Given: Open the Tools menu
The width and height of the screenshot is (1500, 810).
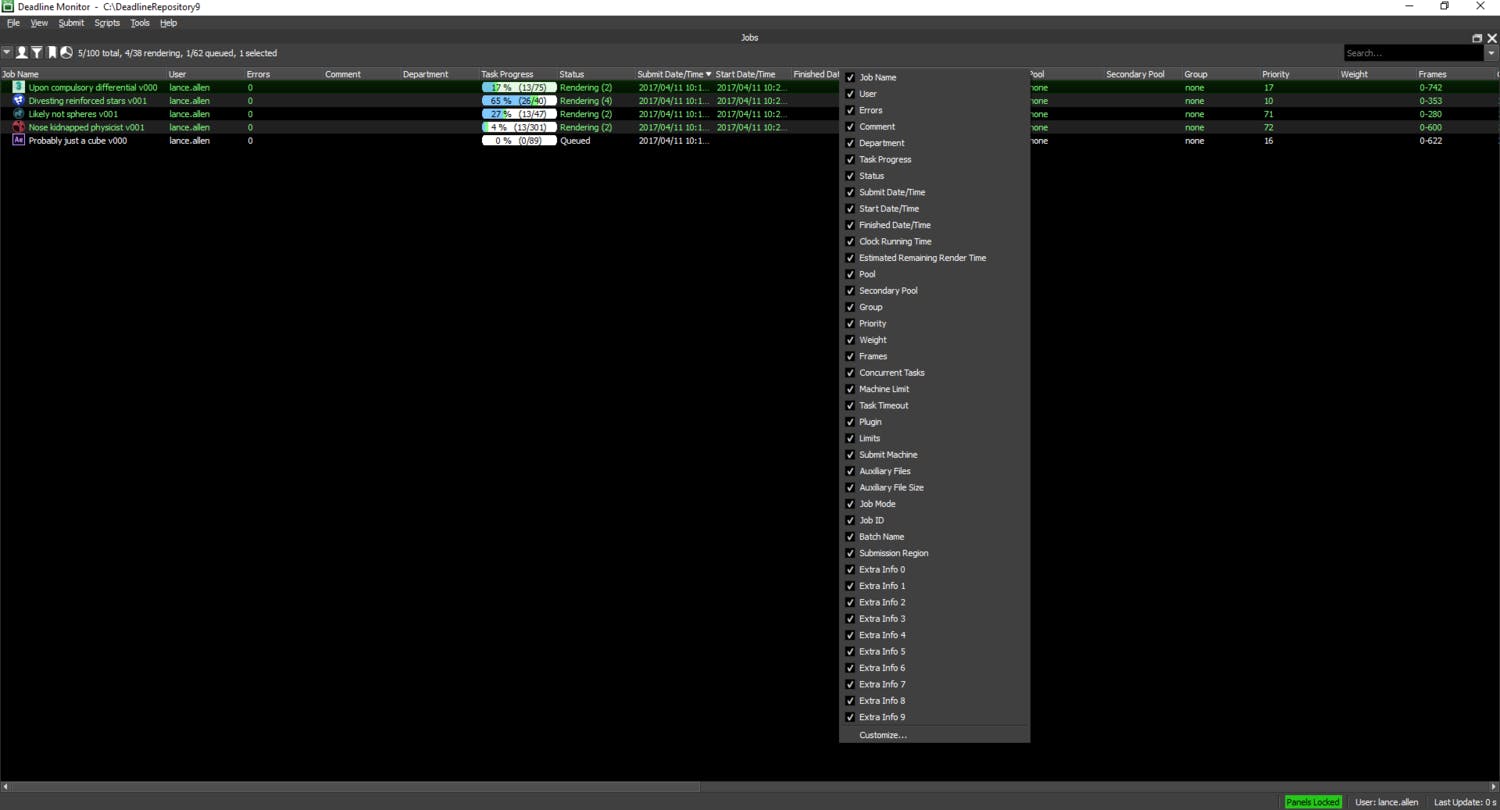Looking at the screenshot, I should click(140, 23).
